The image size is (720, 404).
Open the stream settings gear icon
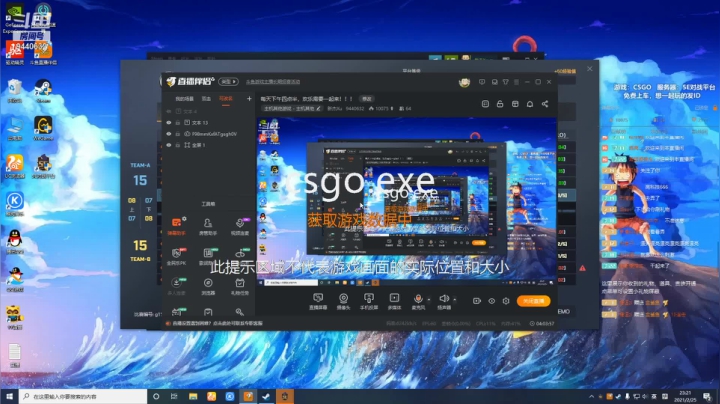[506, 301]
